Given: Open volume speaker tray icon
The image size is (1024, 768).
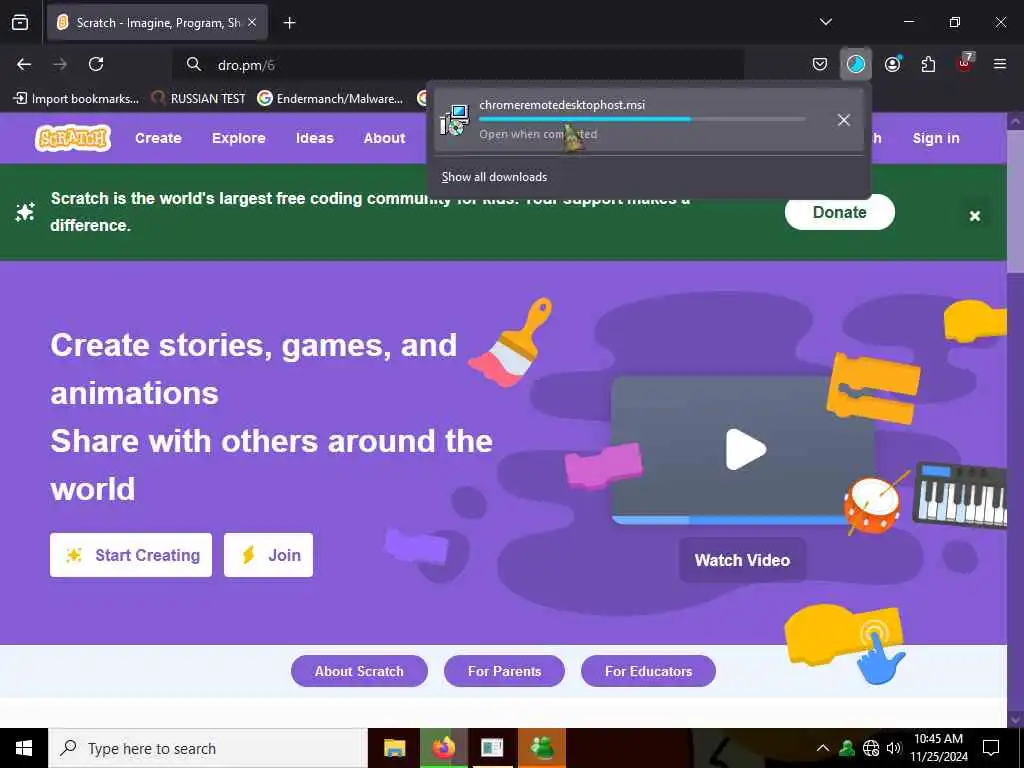Looking at the screenshot, I should [x=894, y=748].
